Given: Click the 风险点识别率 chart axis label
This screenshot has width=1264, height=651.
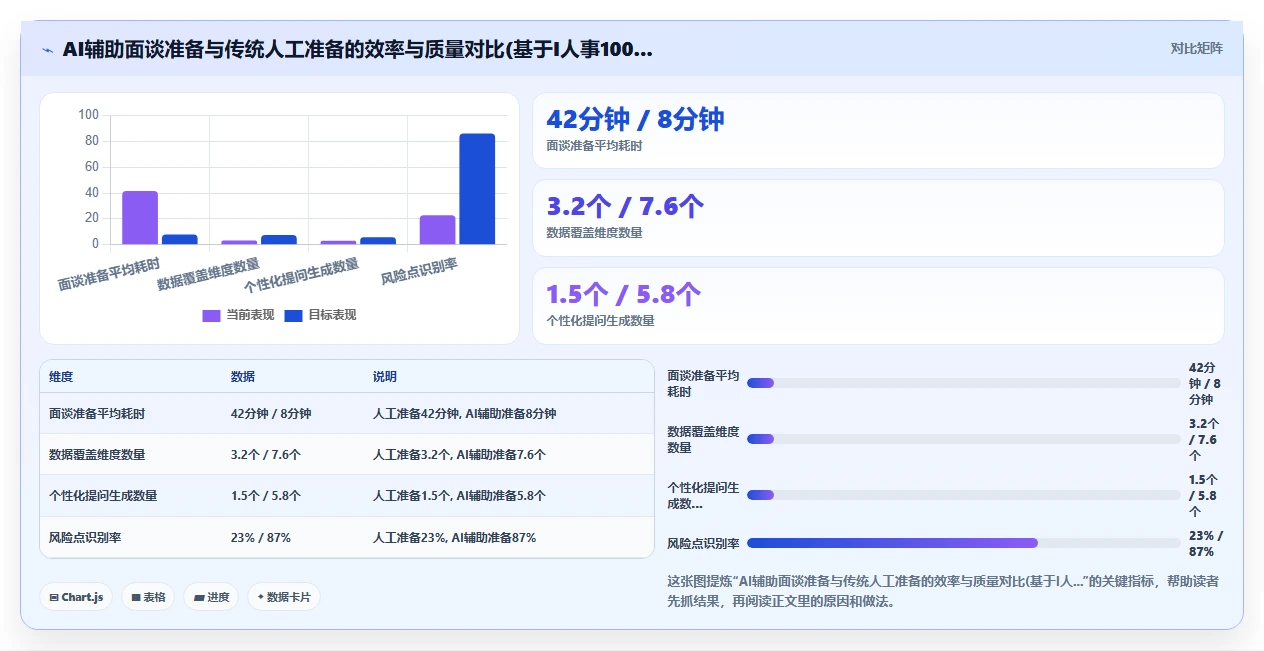Looking at the screenshot, I should [420, 270].
